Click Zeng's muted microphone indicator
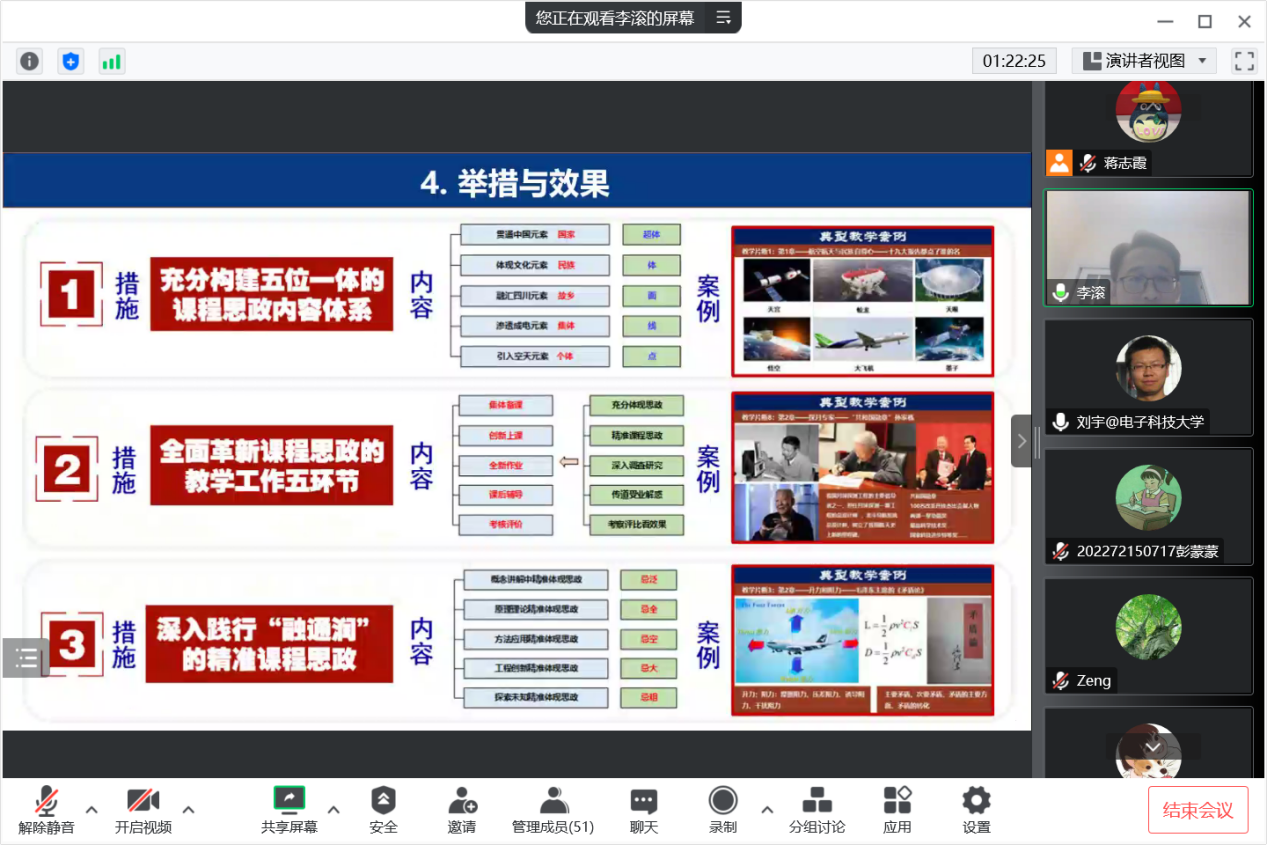This screenshot has width=1267, height=845. [1062, 680]
